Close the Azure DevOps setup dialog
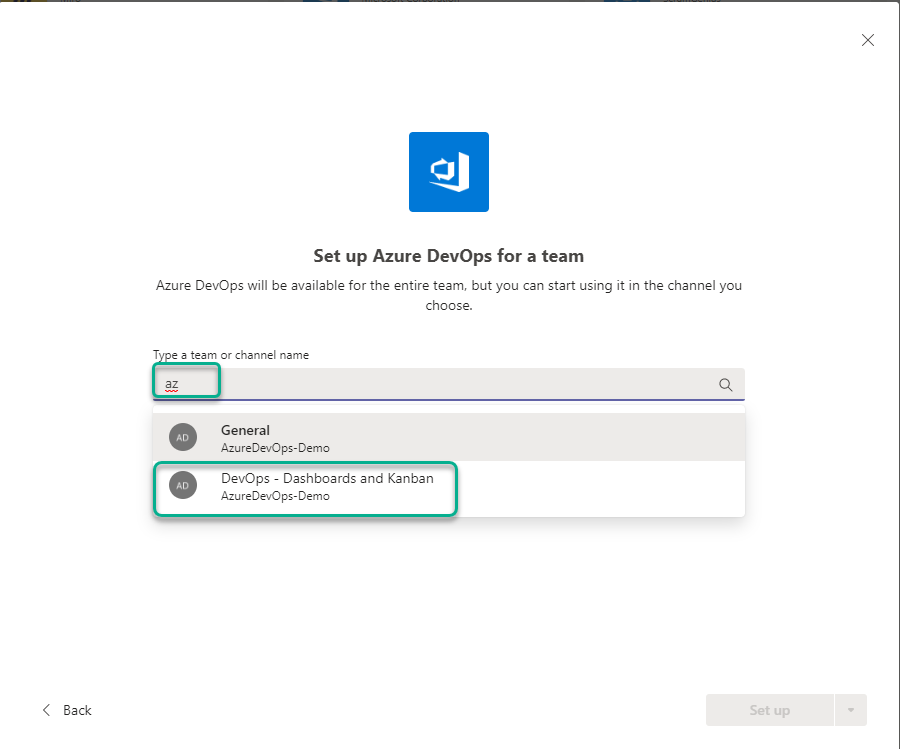 [x=867, y=40]
